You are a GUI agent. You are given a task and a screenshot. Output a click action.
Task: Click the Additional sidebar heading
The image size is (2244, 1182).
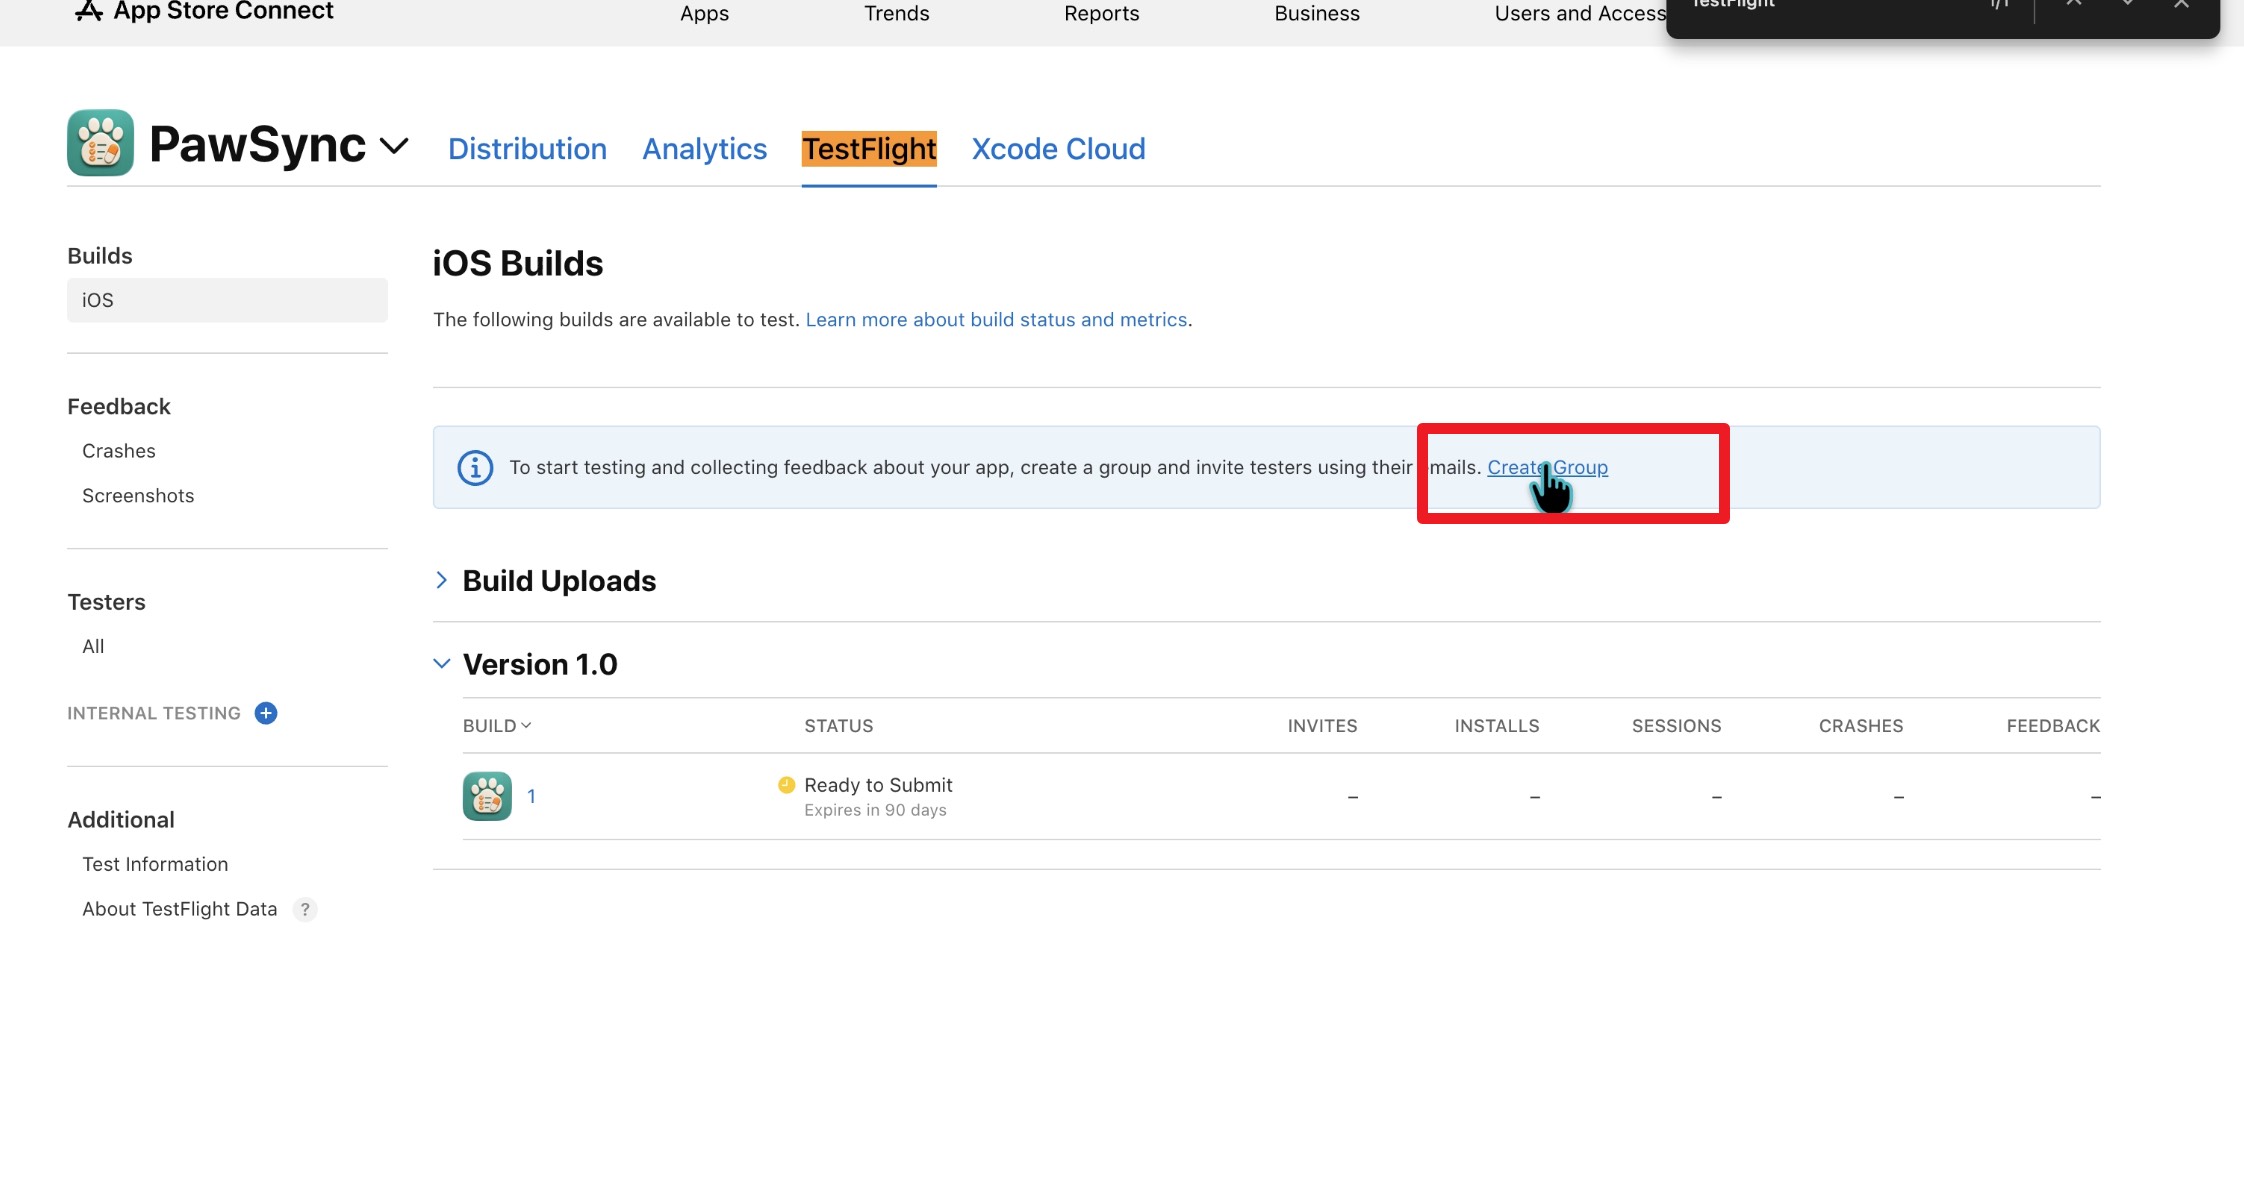(x=121, y=820)
